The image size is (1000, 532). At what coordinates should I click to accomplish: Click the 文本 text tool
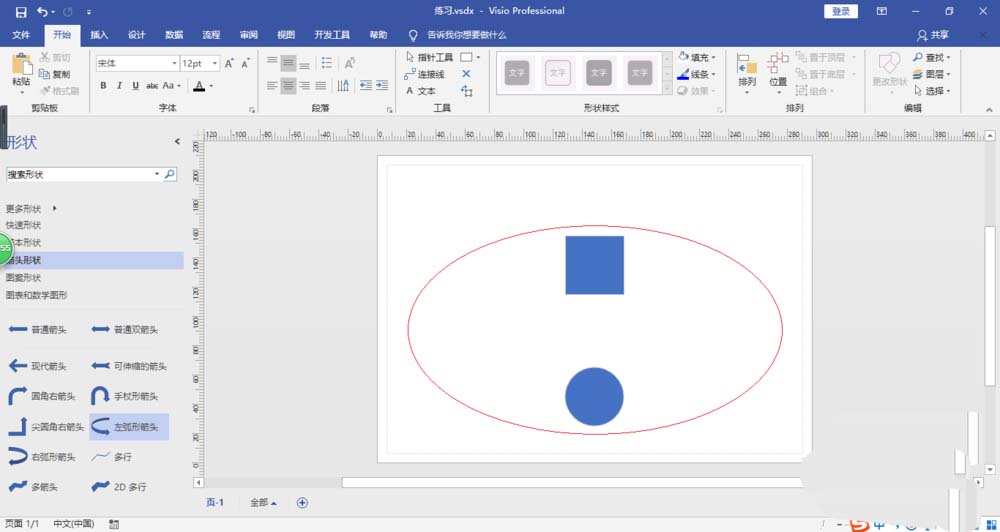(421, 91)
